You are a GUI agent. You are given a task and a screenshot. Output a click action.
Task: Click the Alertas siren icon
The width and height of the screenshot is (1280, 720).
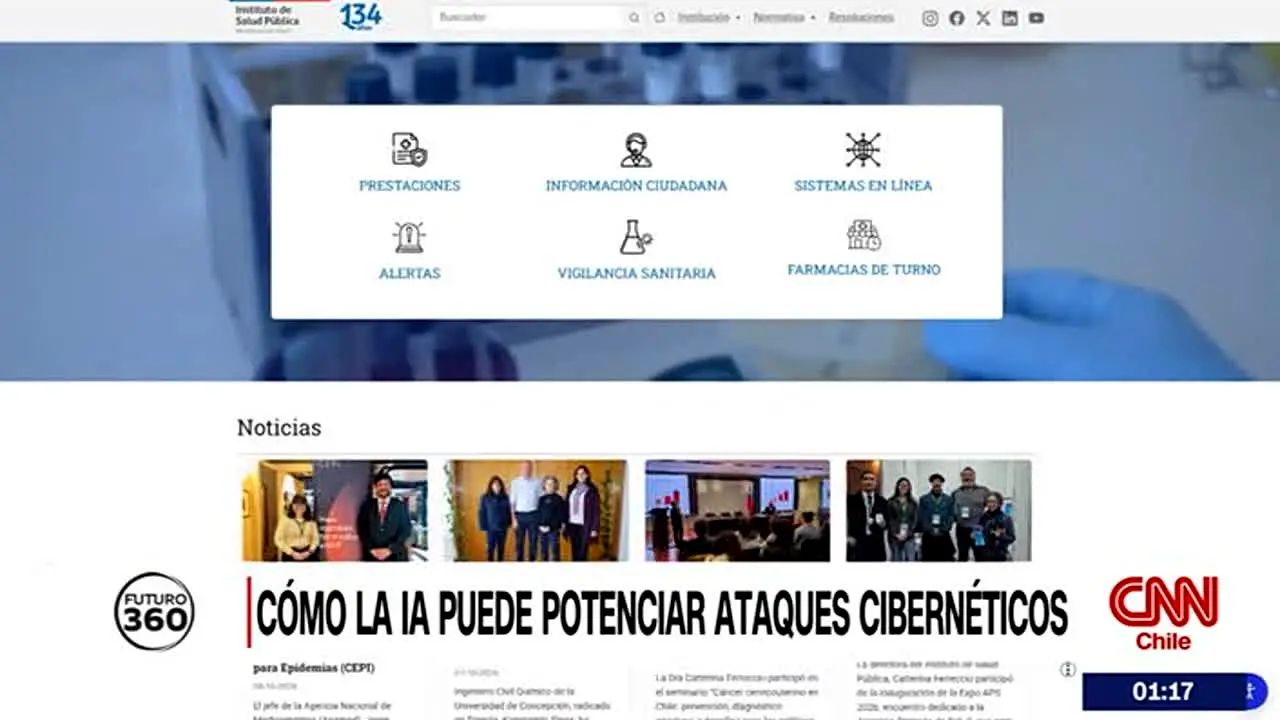(x=409, y=237)
